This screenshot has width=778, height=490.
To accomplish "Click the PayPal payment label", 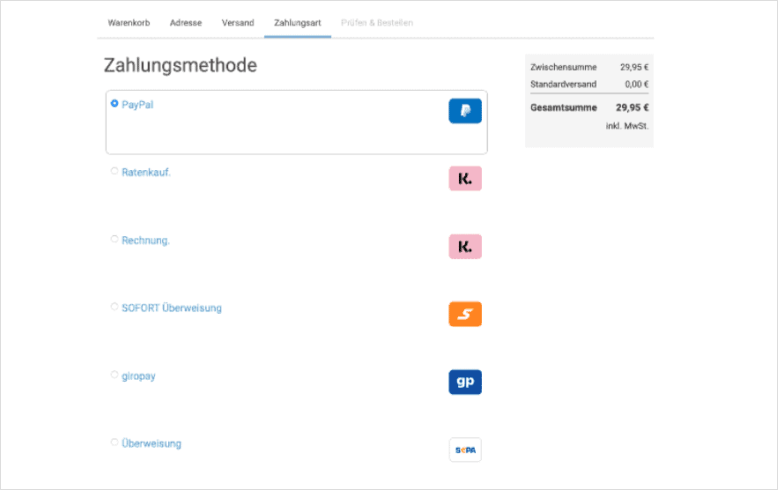I will (137, 105).
